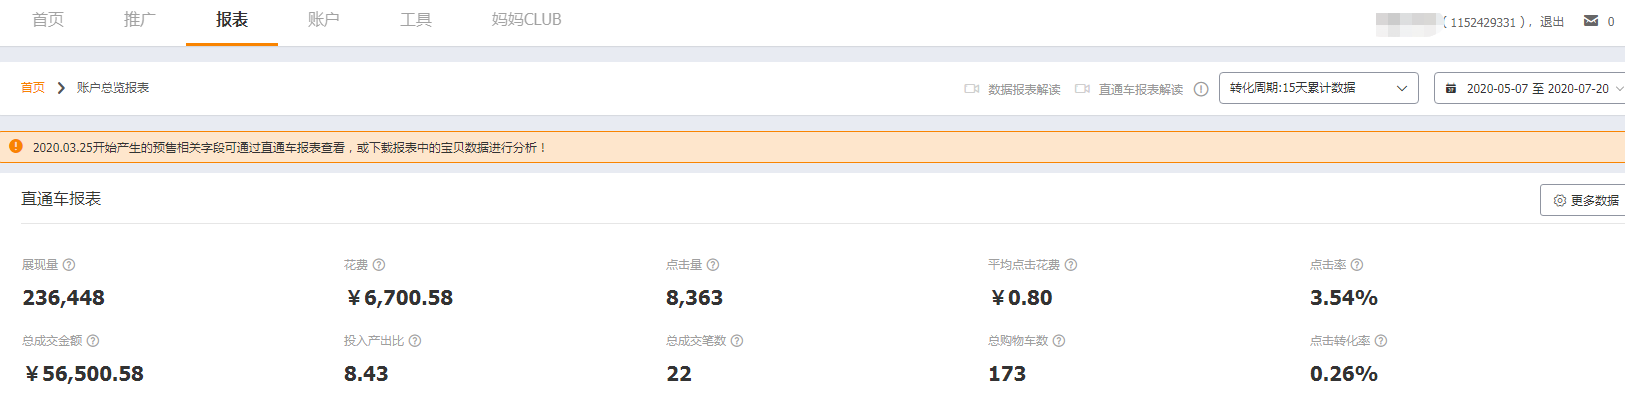Open 妈妈CLUB in the top navigation
The height and width of the screenshot is (407, 1625).
pos(526,20)
